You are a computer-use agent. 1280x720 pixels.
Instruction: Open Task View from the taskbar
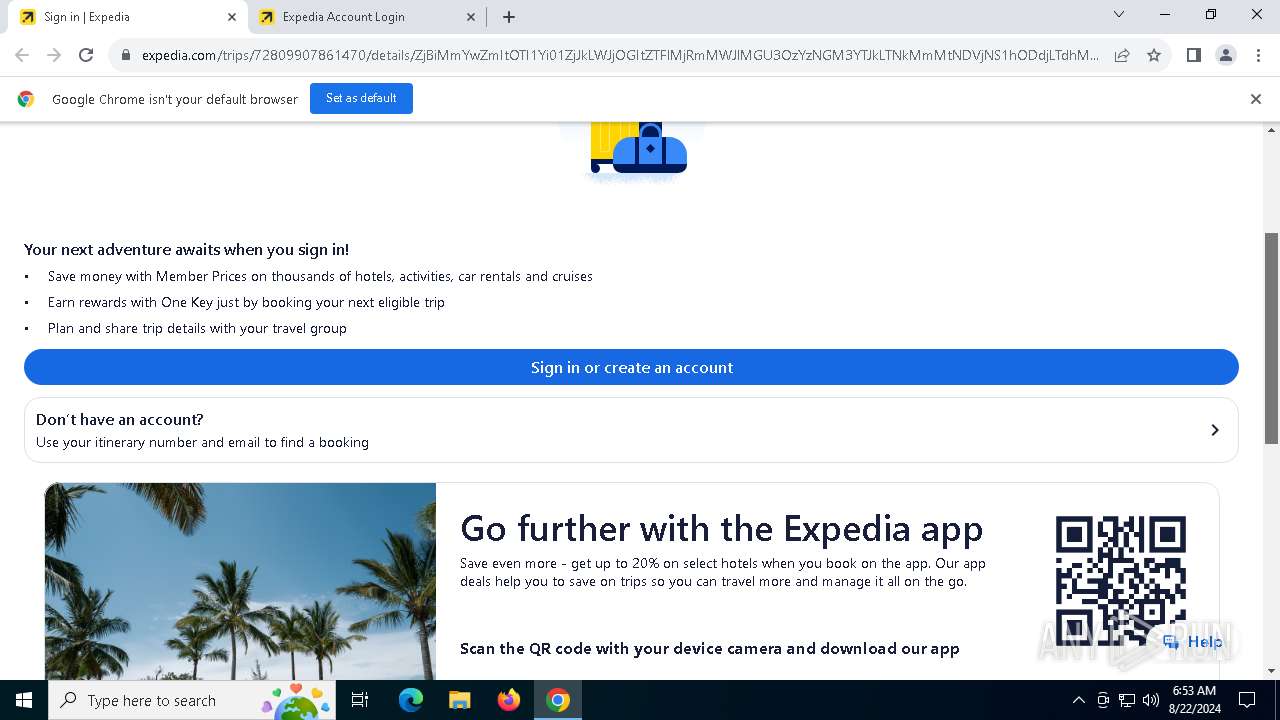[x=360, y=700]
